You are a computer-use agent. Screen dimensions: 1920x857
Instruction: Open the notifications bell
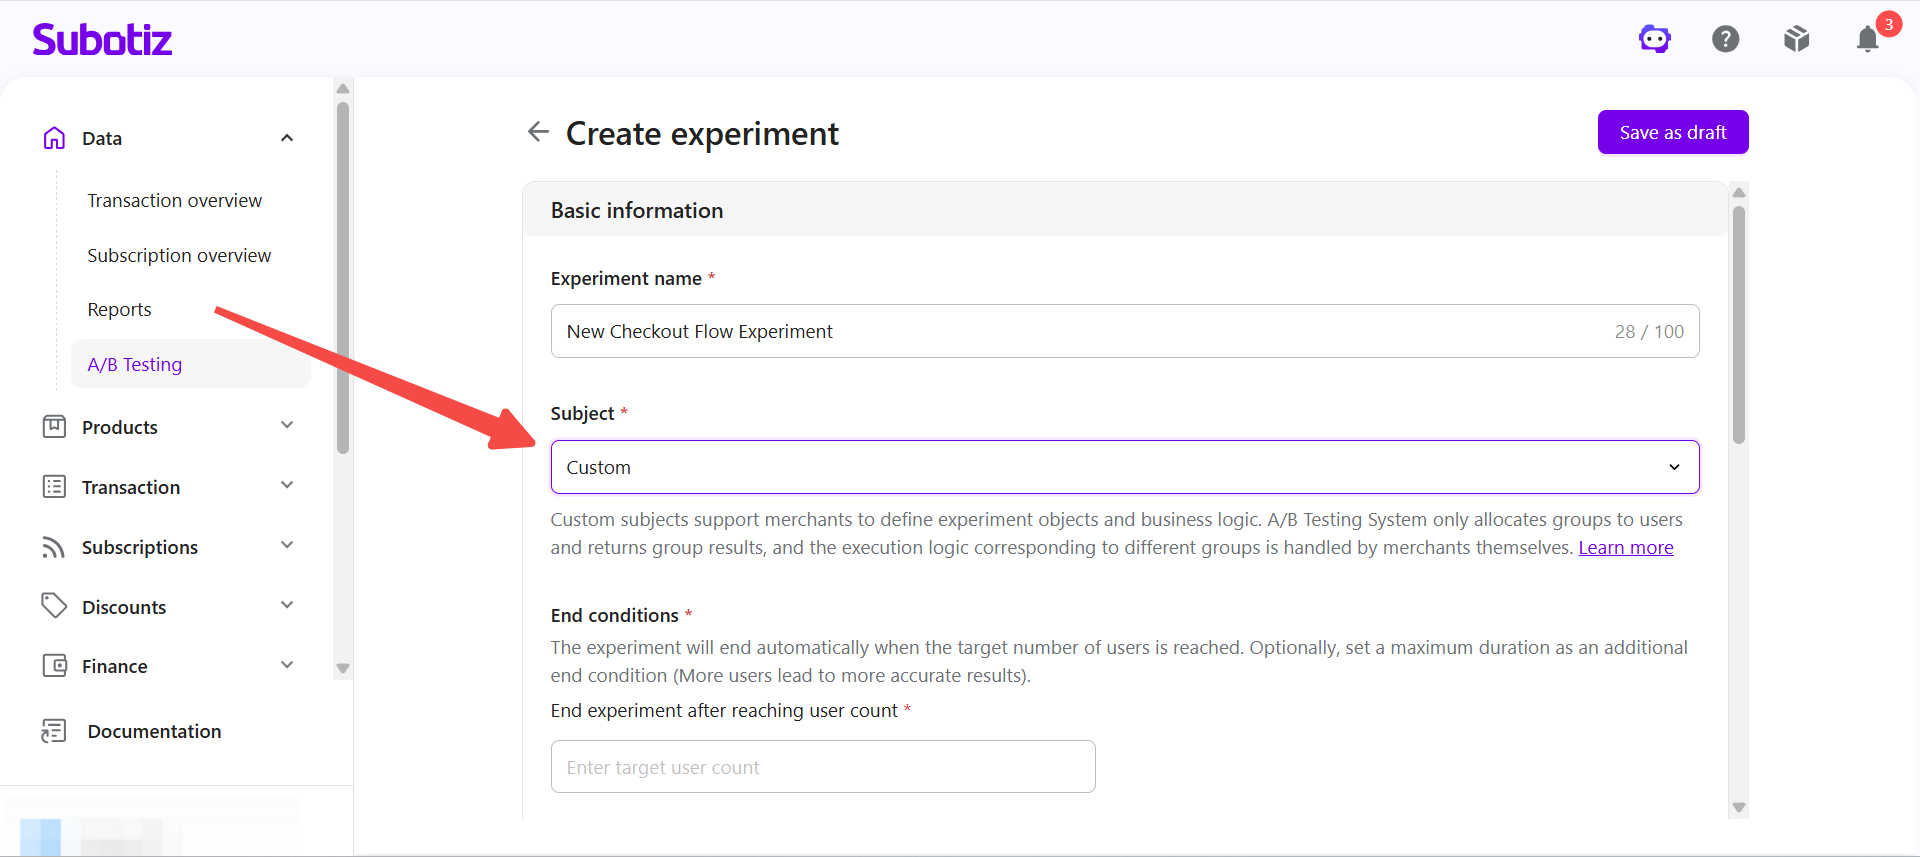(1867, 39)
